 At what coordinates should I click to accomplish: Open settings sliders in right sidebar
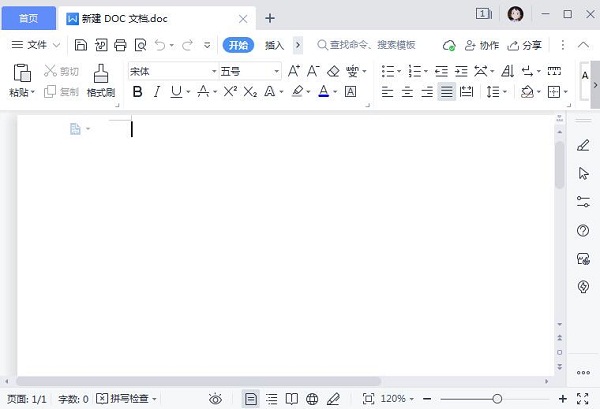[583, 202]
